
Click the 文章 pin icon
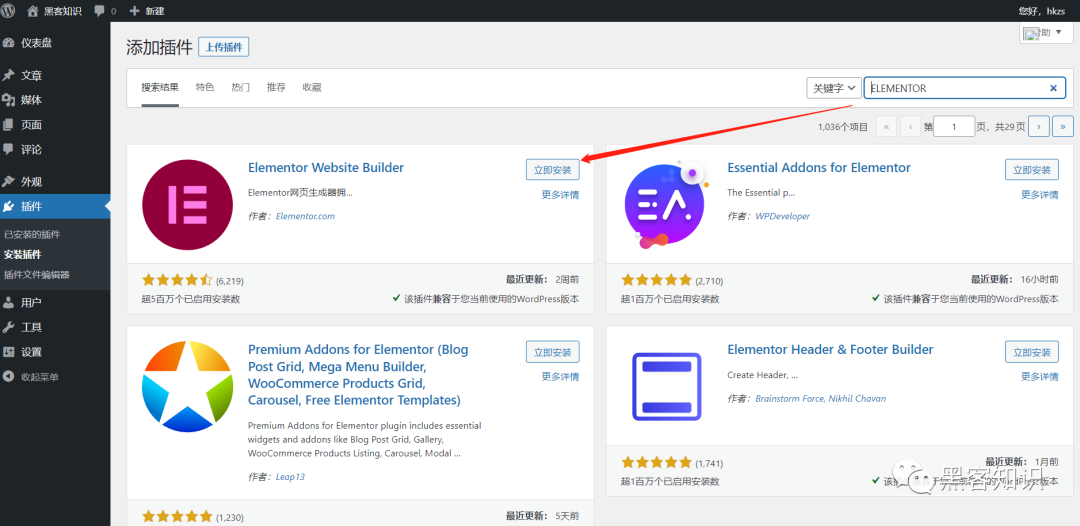coord(9,75)
